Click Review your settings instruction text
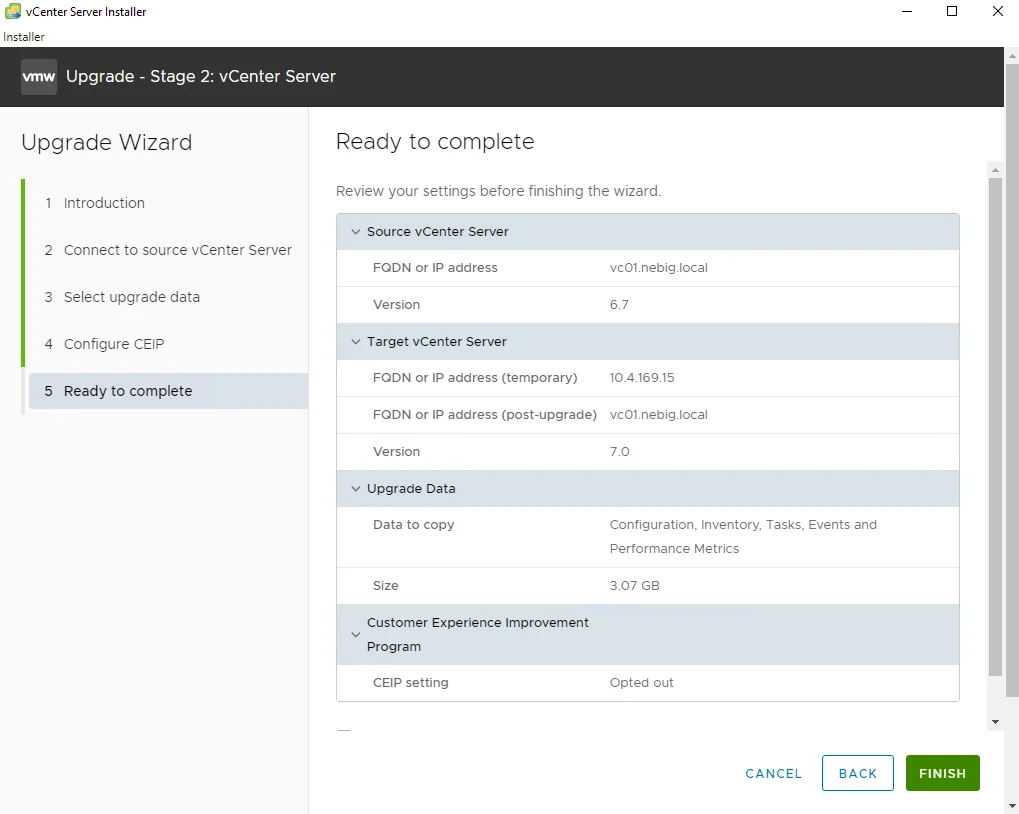This screenshot has height=814, width=1019. point(498,191)
